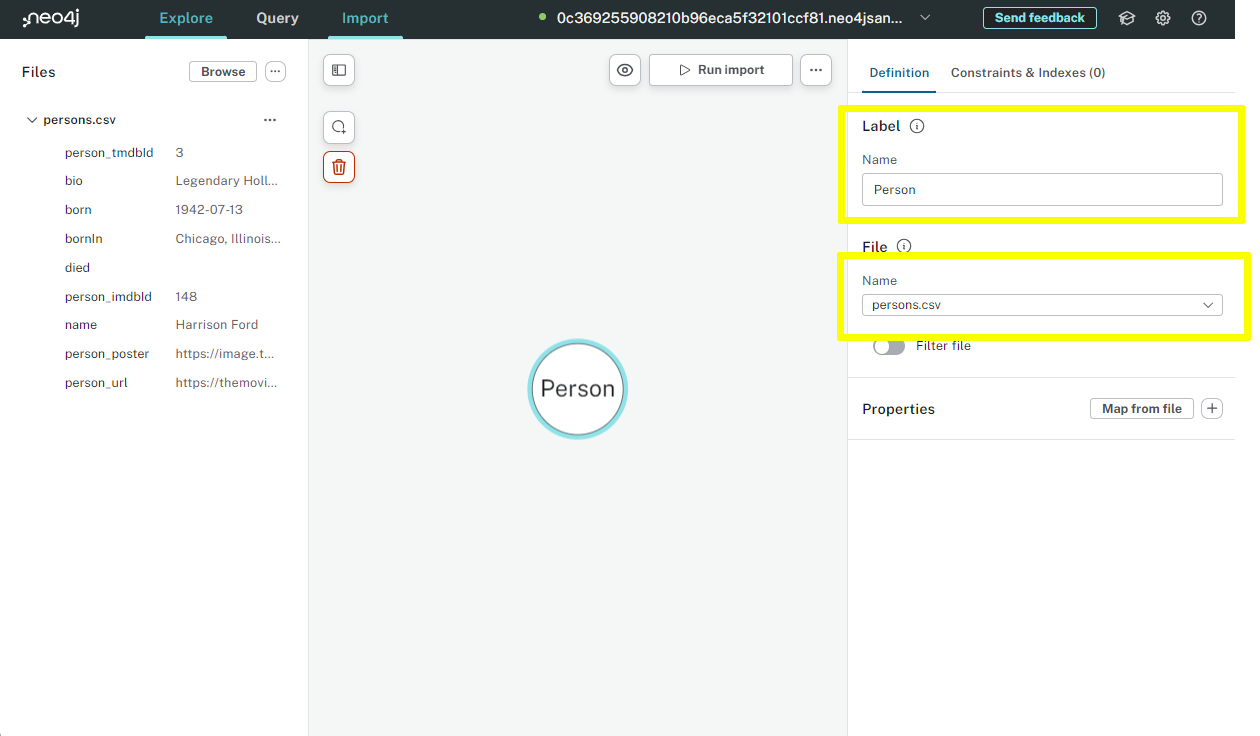Click the Neo4j logo in the top bar
Screen dimensions: 1260x736
pos(50,18)
